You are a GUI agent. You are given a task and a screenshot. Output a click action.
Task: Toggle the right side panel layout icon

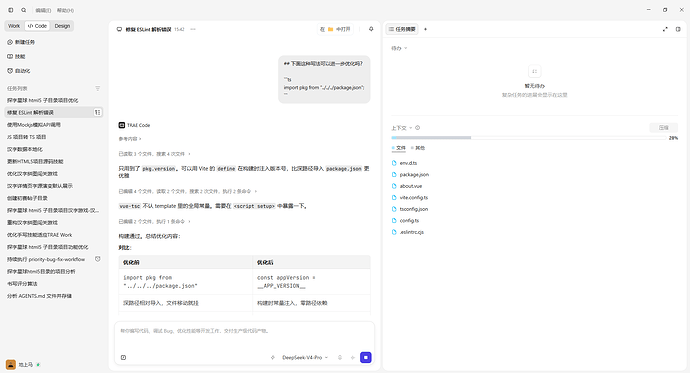[678, 29]
